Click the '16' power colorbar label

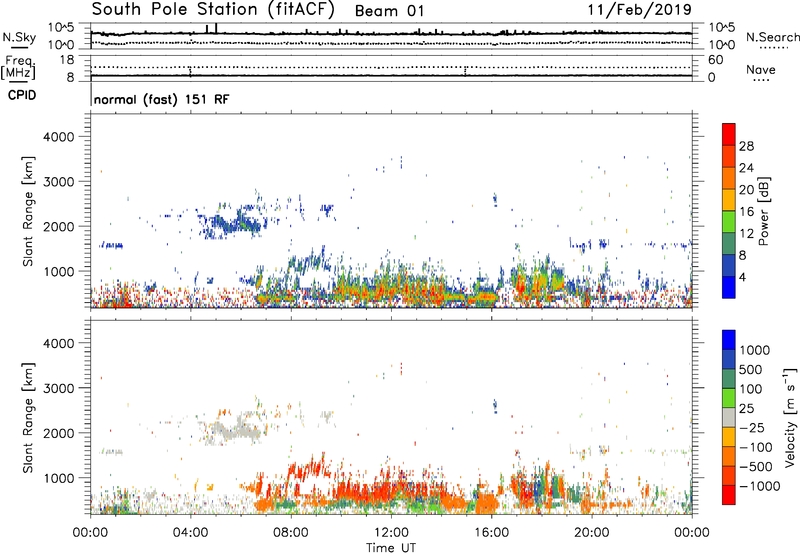coord(746,212)
